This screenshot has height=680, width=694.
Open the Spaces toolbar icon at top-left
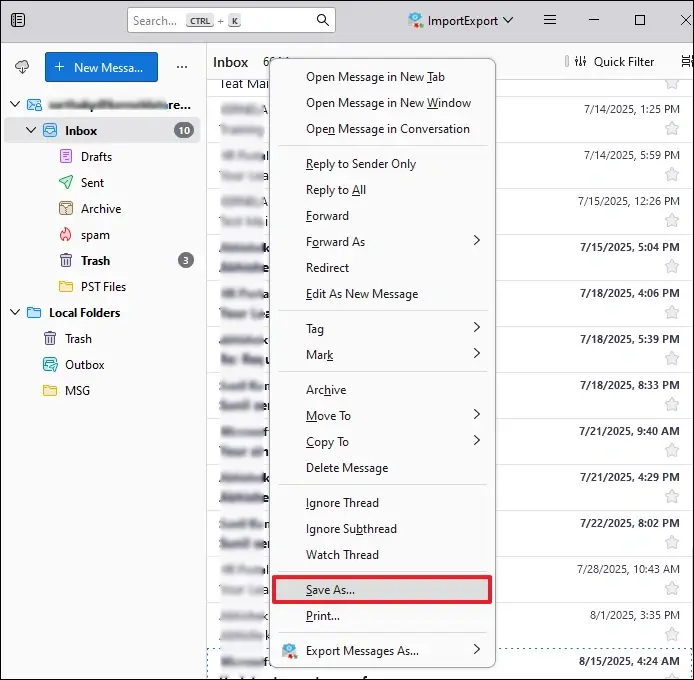(x=18, y=20)
